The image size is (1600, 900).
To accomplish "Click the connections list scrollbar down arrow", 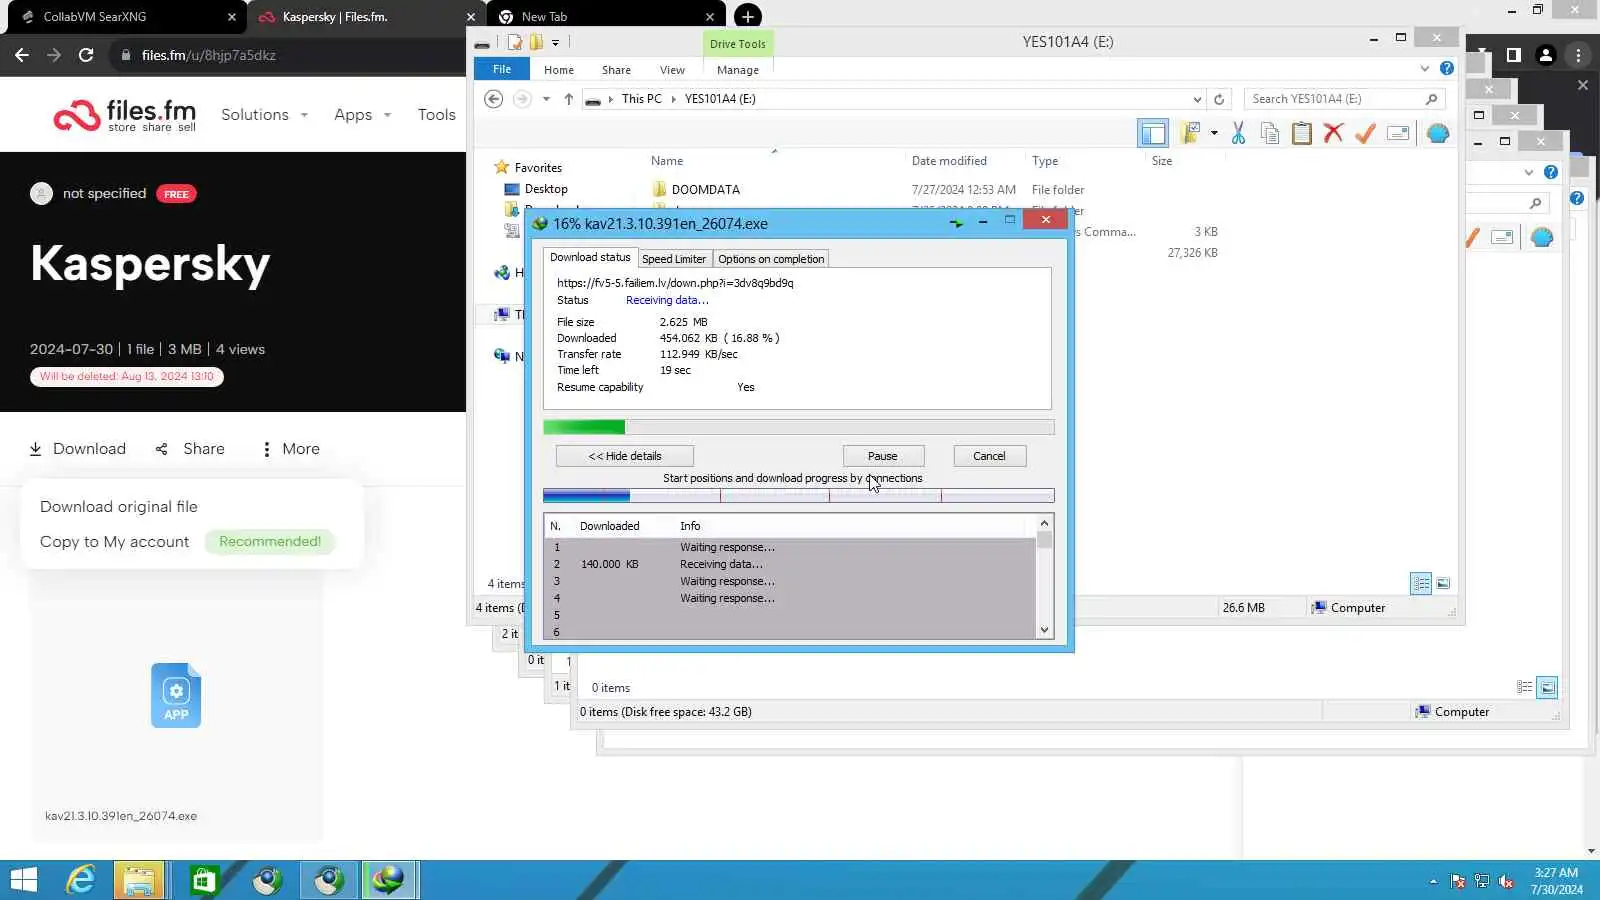I will tap(1044, 630).
